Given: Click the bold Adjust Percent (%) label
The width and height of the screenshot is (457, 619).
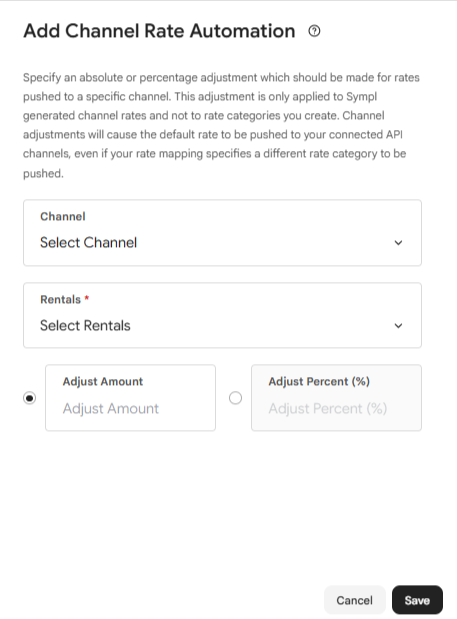Looking at the screenshot, I should point(319,381).
